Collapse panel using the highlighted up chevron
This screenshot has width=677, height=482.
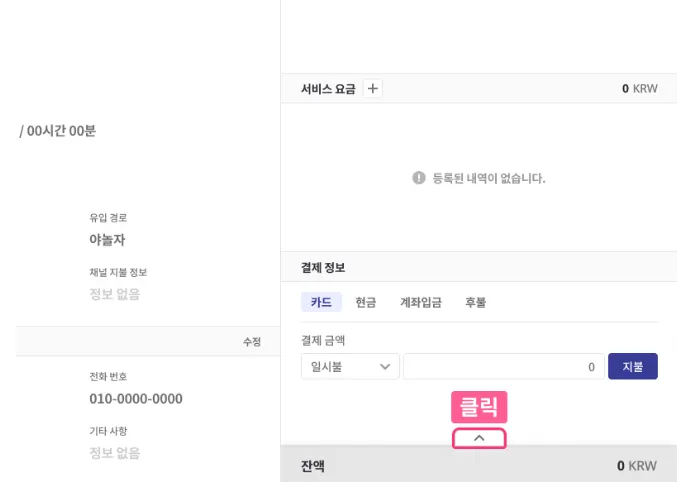479,438
